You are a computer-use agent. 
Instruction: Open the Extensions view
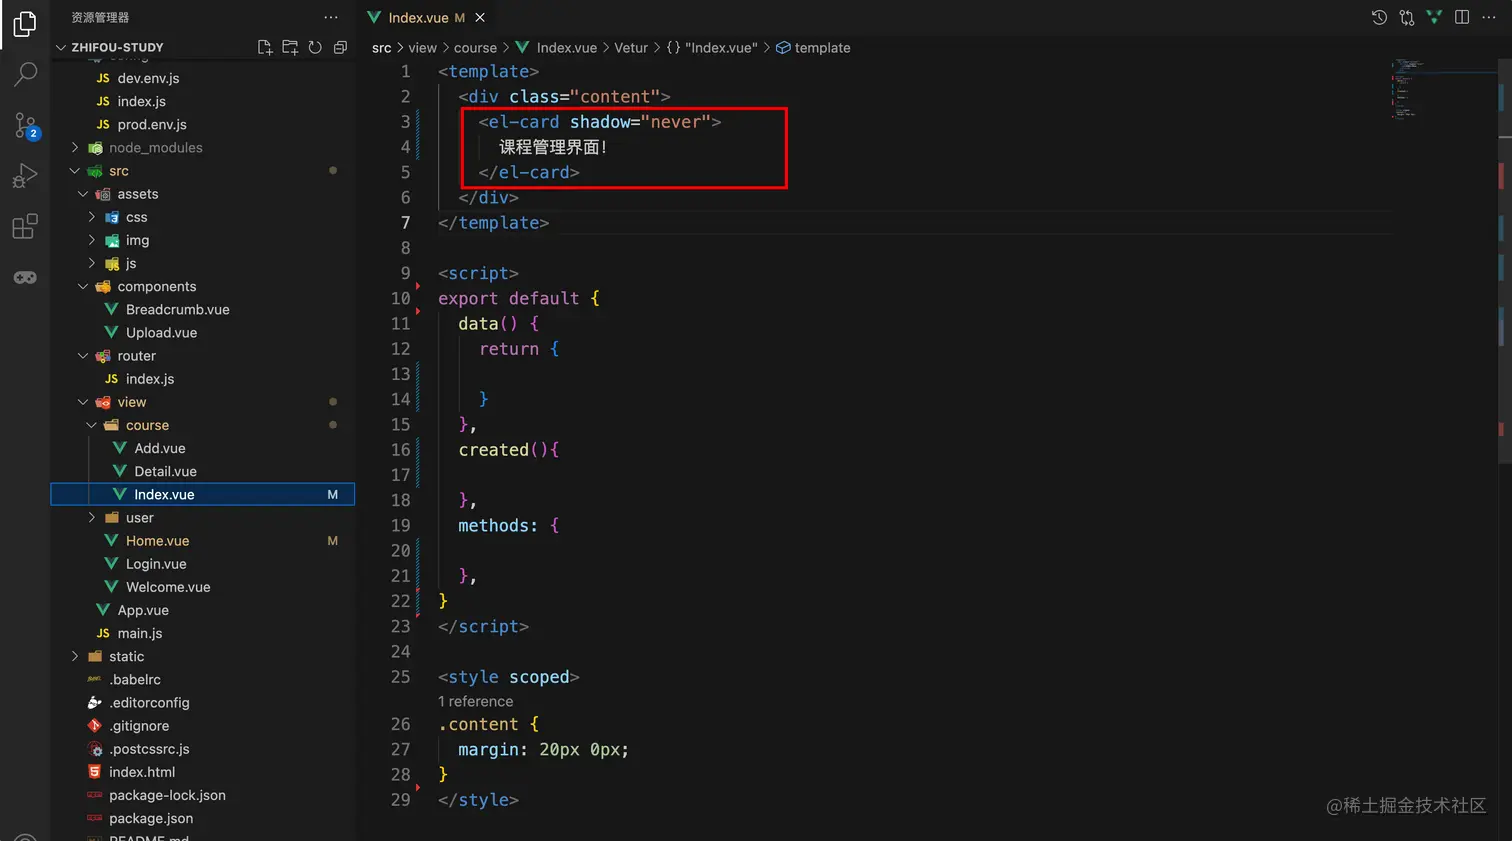pyautogui.click(x=25, y=227)
